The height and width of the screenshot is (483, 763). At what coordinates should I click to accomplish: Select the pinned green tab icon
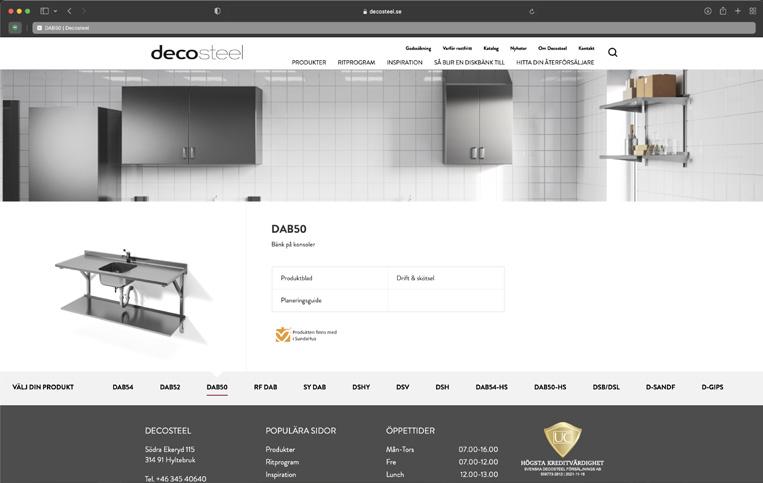point(15,28)
